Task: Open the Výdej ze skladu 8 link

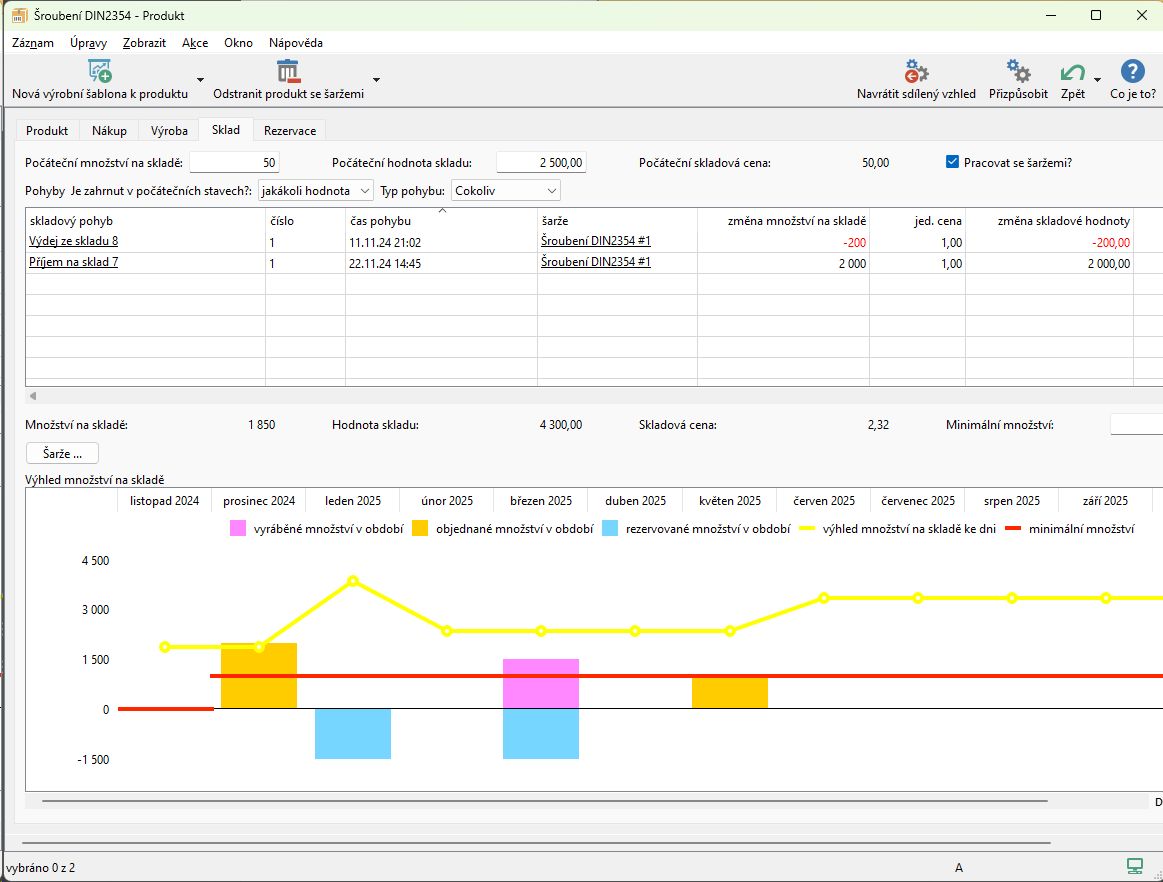Action: [x=73, y=241]
